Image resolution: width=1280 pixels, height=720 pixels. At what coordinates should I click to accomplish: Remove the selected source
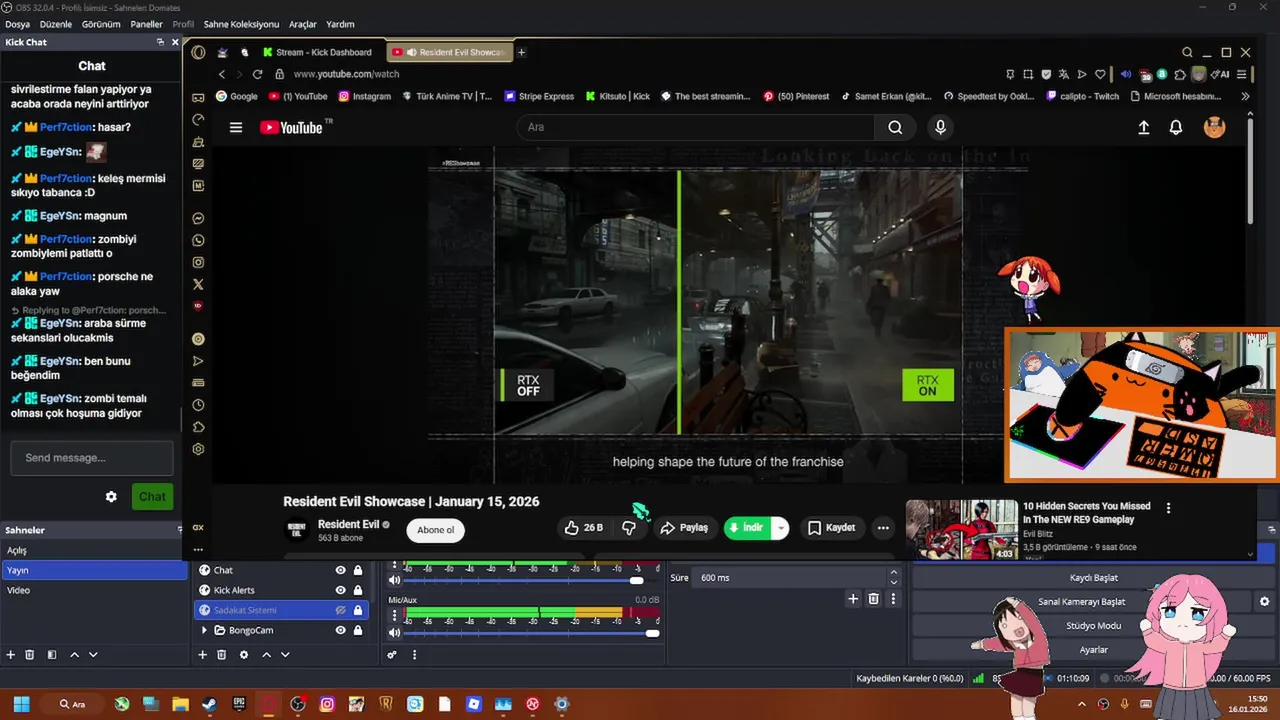222,655
